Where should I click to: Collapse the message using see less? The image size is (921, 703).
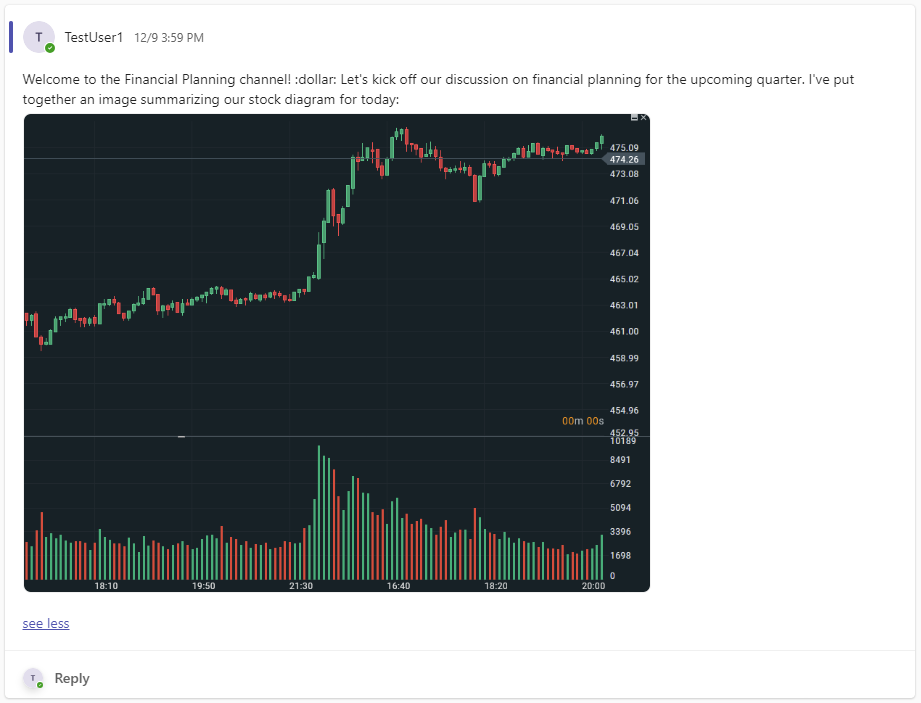(46, 623)
